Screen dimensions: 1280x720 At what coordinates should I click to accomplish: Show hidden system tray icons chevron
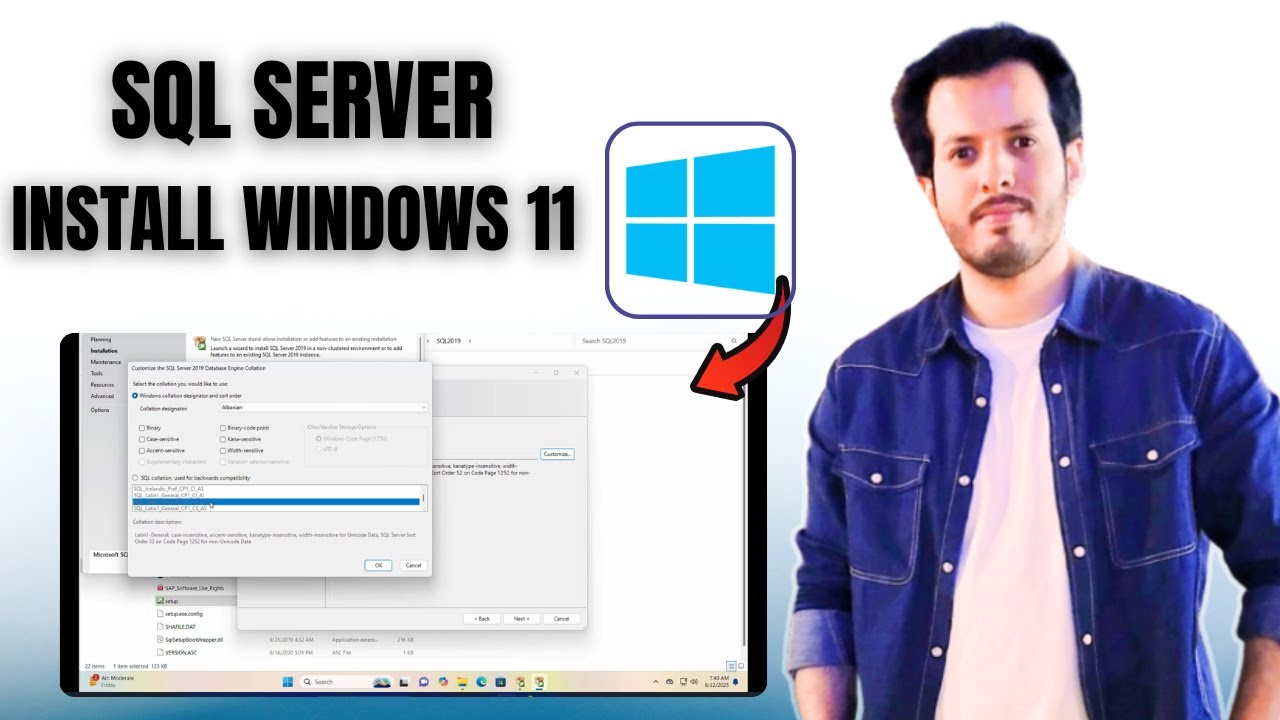coord(655,682)
